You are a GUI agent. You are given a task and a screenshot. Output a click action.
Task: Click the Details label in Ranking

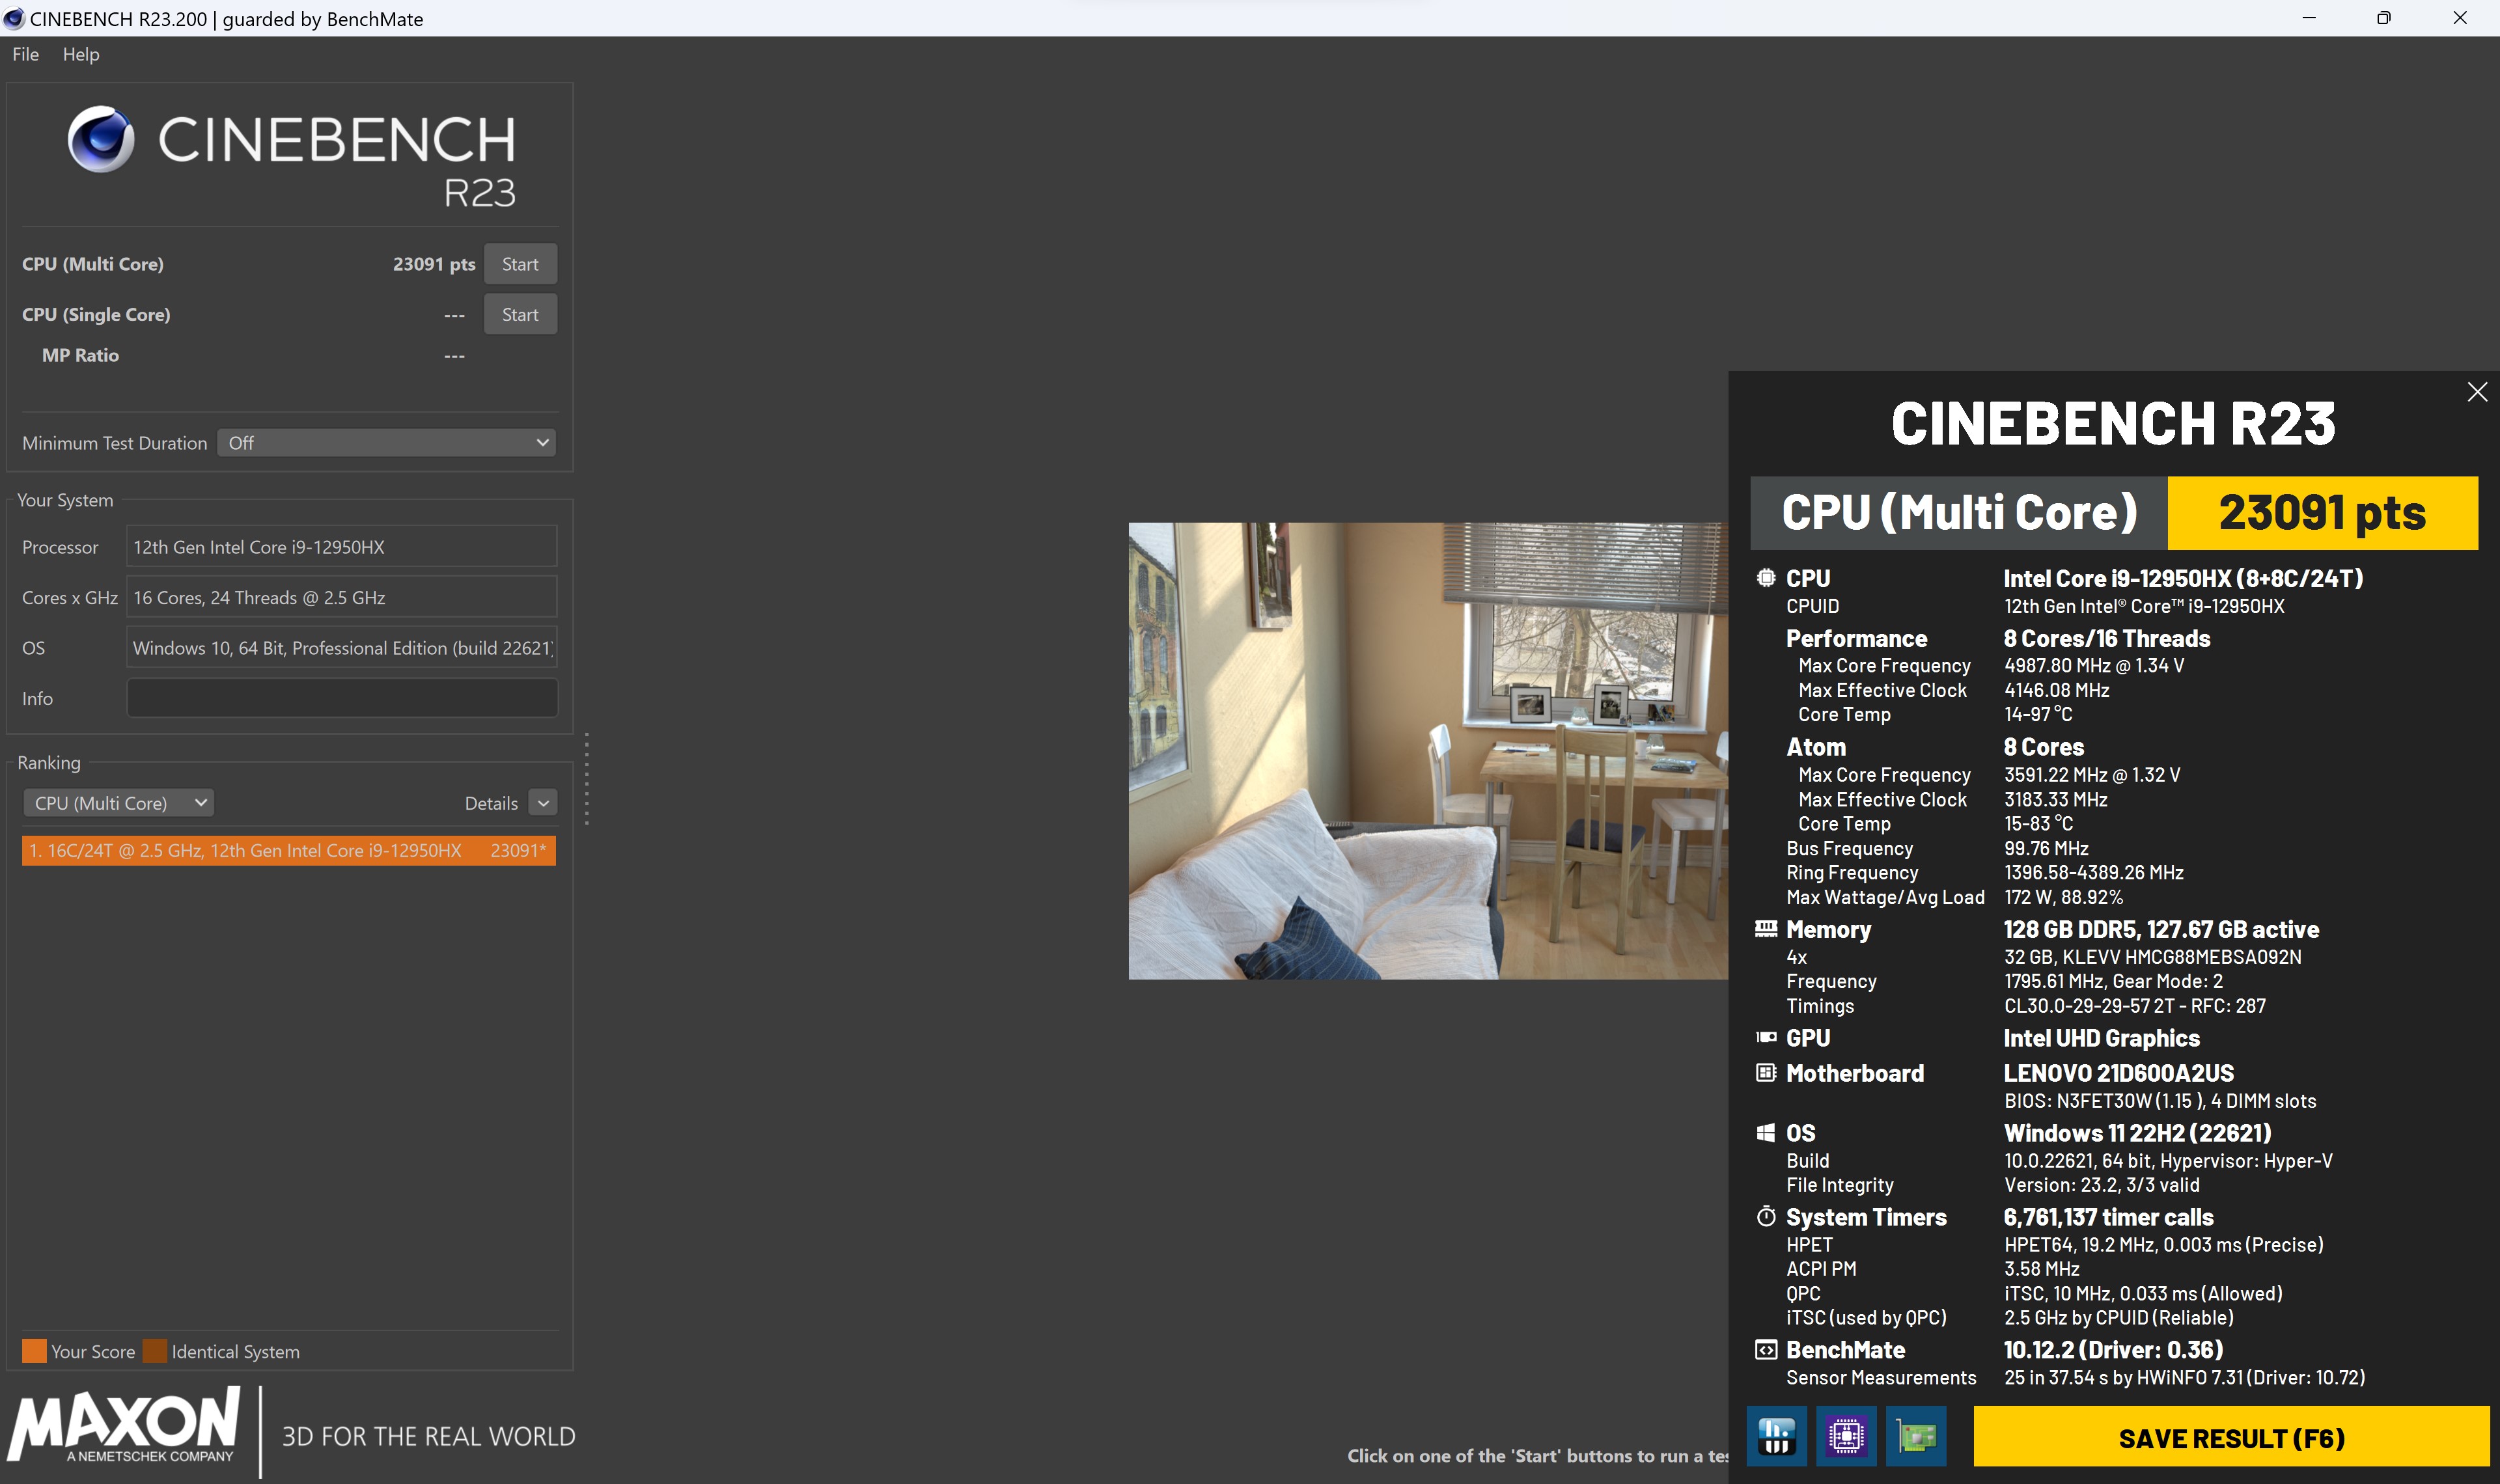(x=491, y=803)
